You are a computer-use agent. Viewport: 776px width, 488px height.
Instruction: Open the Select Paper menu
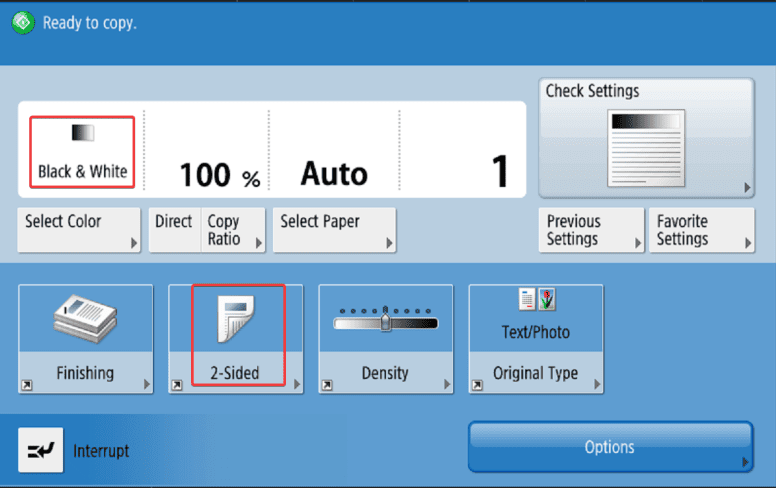pos(335,230)
